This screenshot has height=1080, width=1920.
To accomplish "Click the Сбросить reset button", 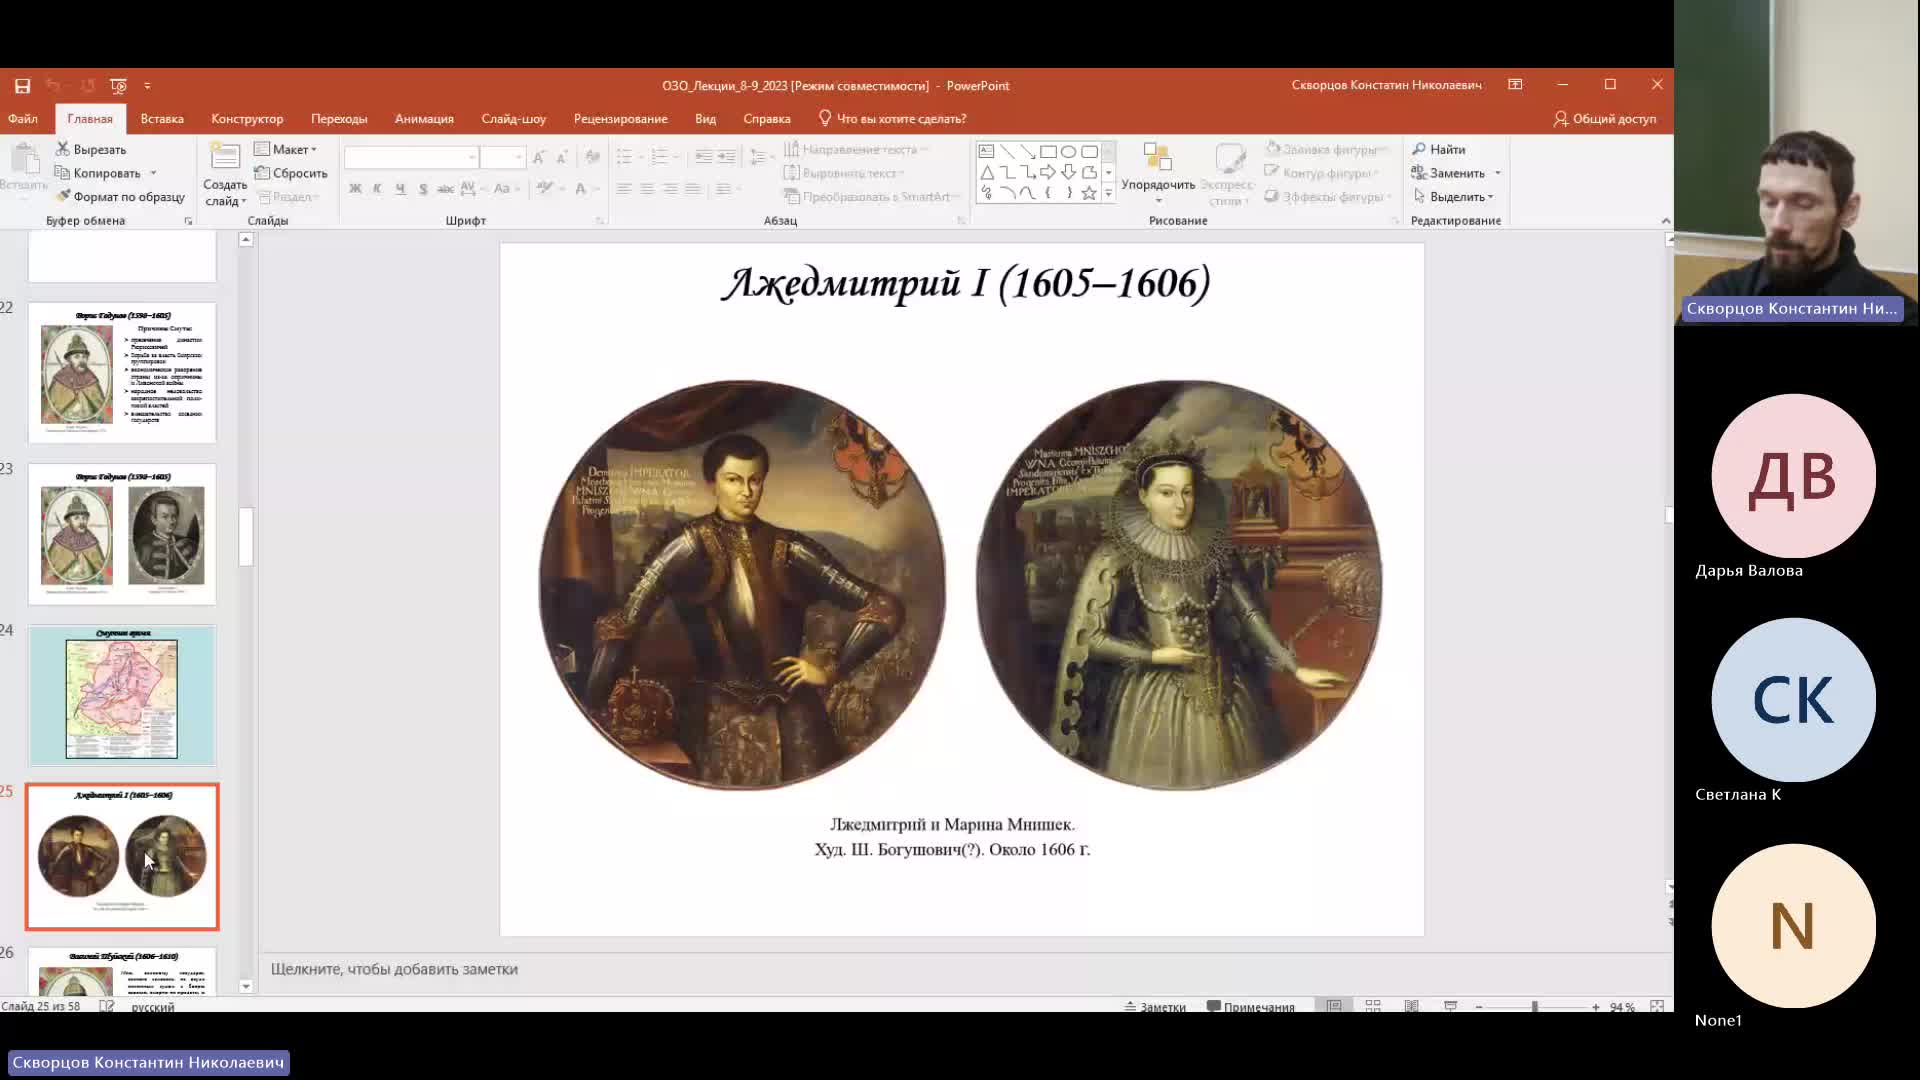I will (291, 173).
